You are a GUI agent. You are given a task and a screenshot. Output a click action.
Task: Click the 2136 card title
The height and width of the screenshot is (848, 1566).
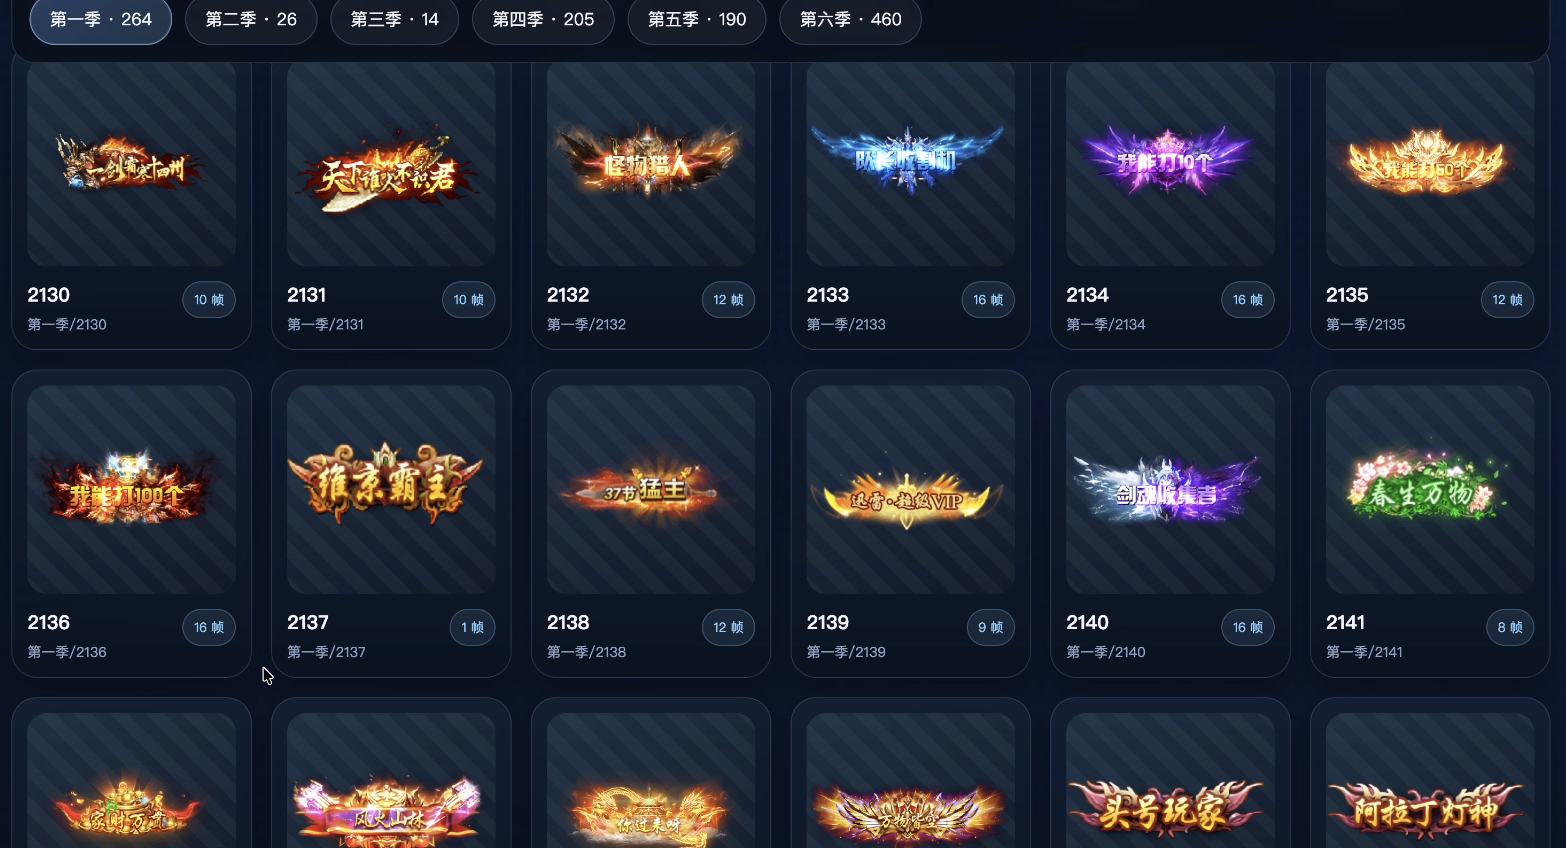[x=49, y=623]
